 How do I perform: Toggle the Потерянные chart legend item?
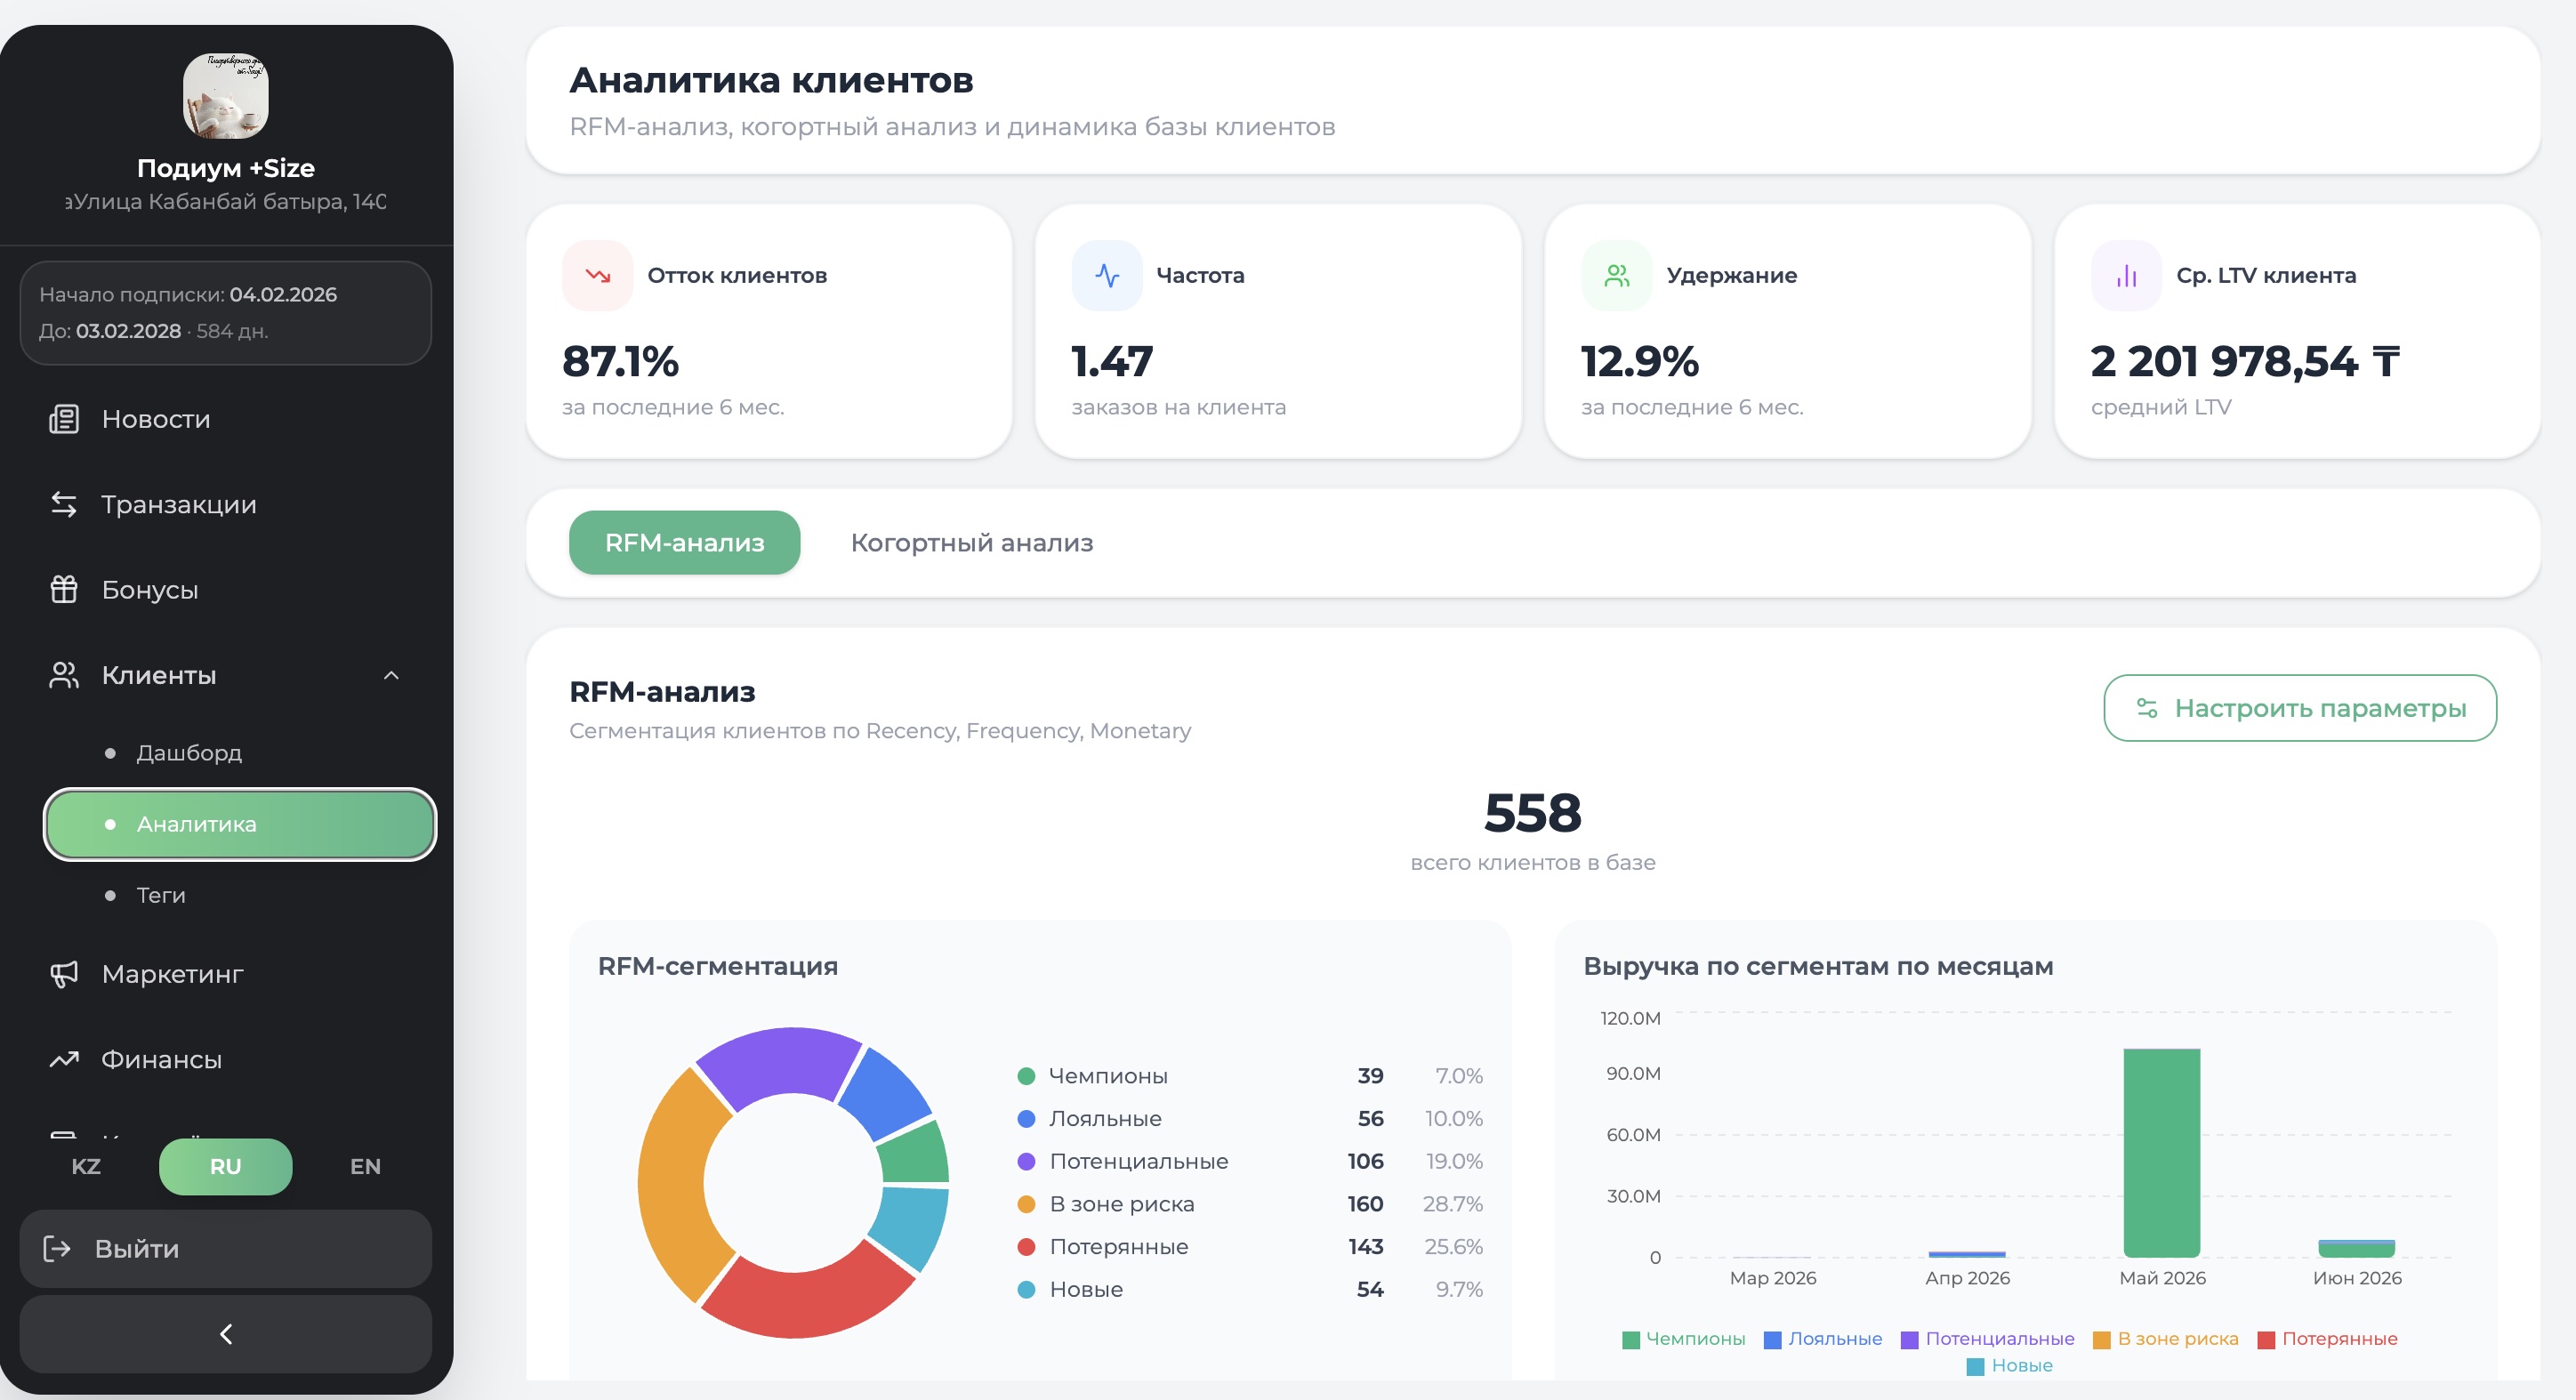point(2328,1339)
